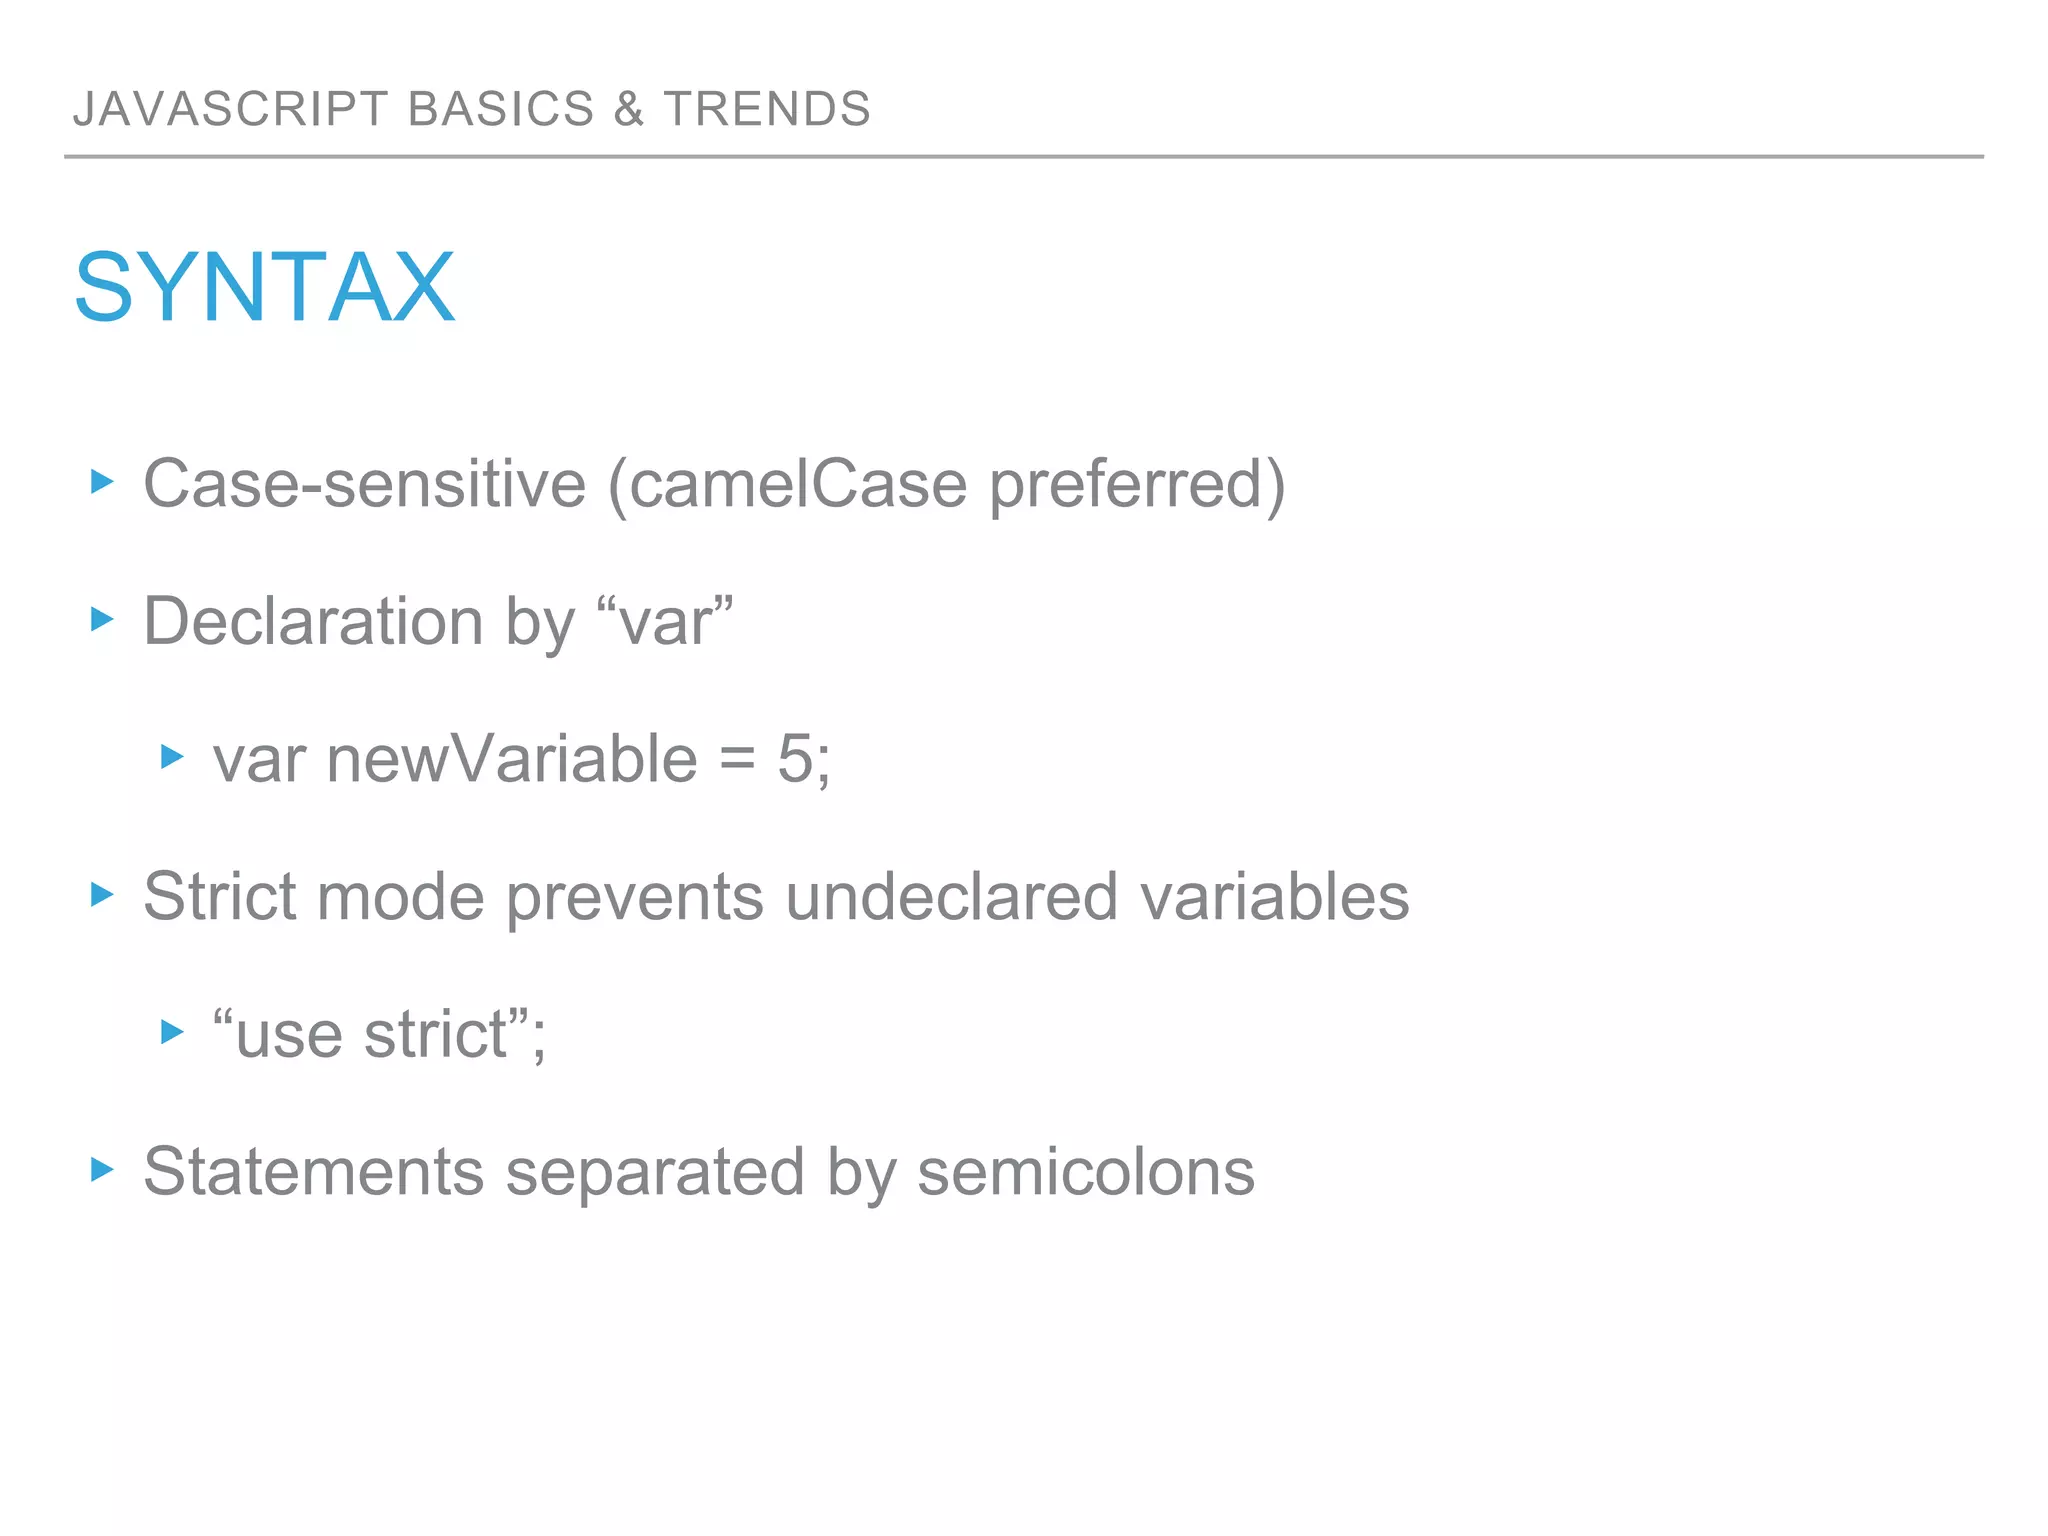Click the JAVASCRIPT BASICS & TRENDS header
Viewport: 2048px width, 1536px height.
pyautogui.click(x=471, y=109)
